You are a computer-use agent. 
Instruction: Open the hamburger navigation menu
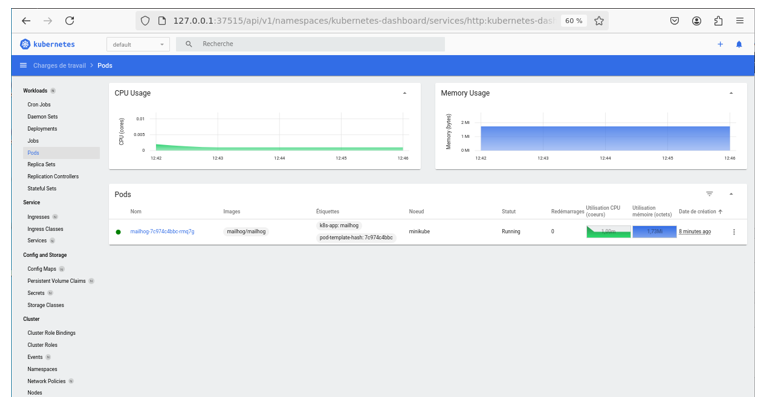click(23, 66)
